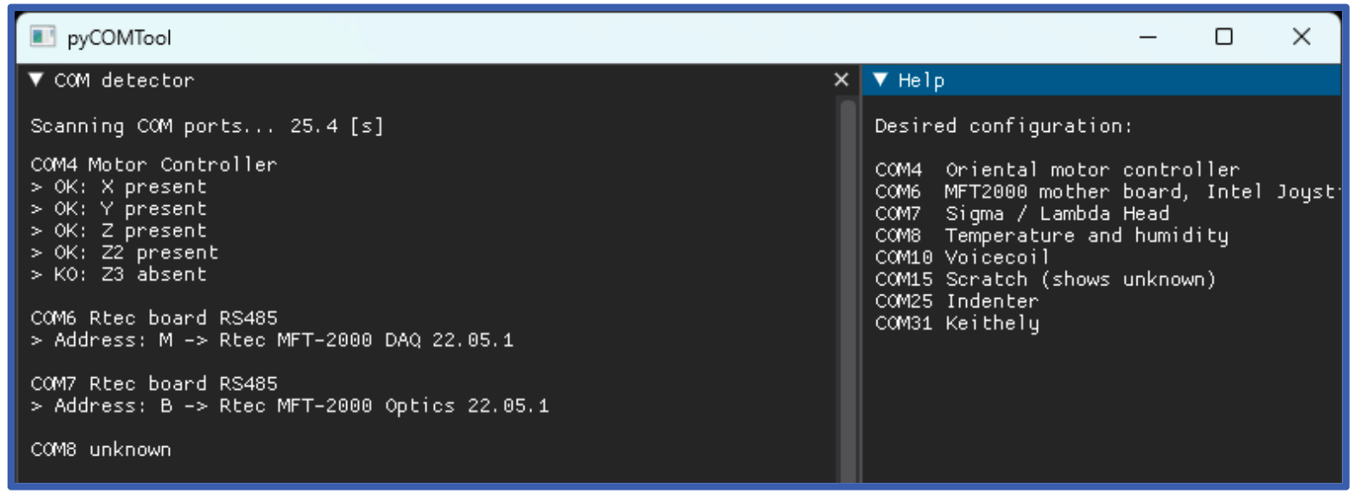Click the Rtec MFT-2000 DAQ address line
1366x499 pixels.
[272, 340]
